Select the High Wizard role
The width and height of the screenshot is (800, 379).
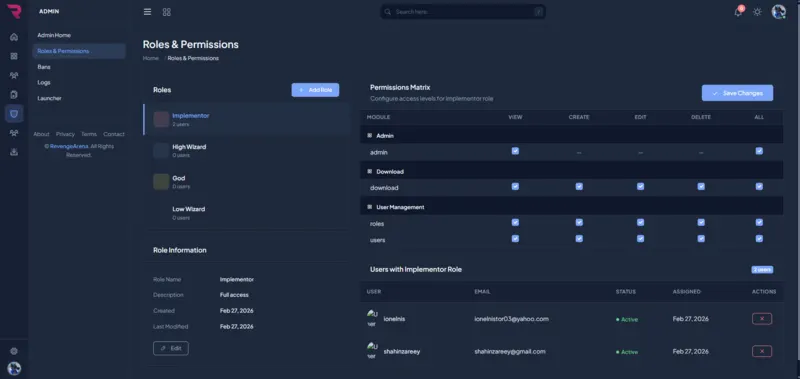point(247,150)
